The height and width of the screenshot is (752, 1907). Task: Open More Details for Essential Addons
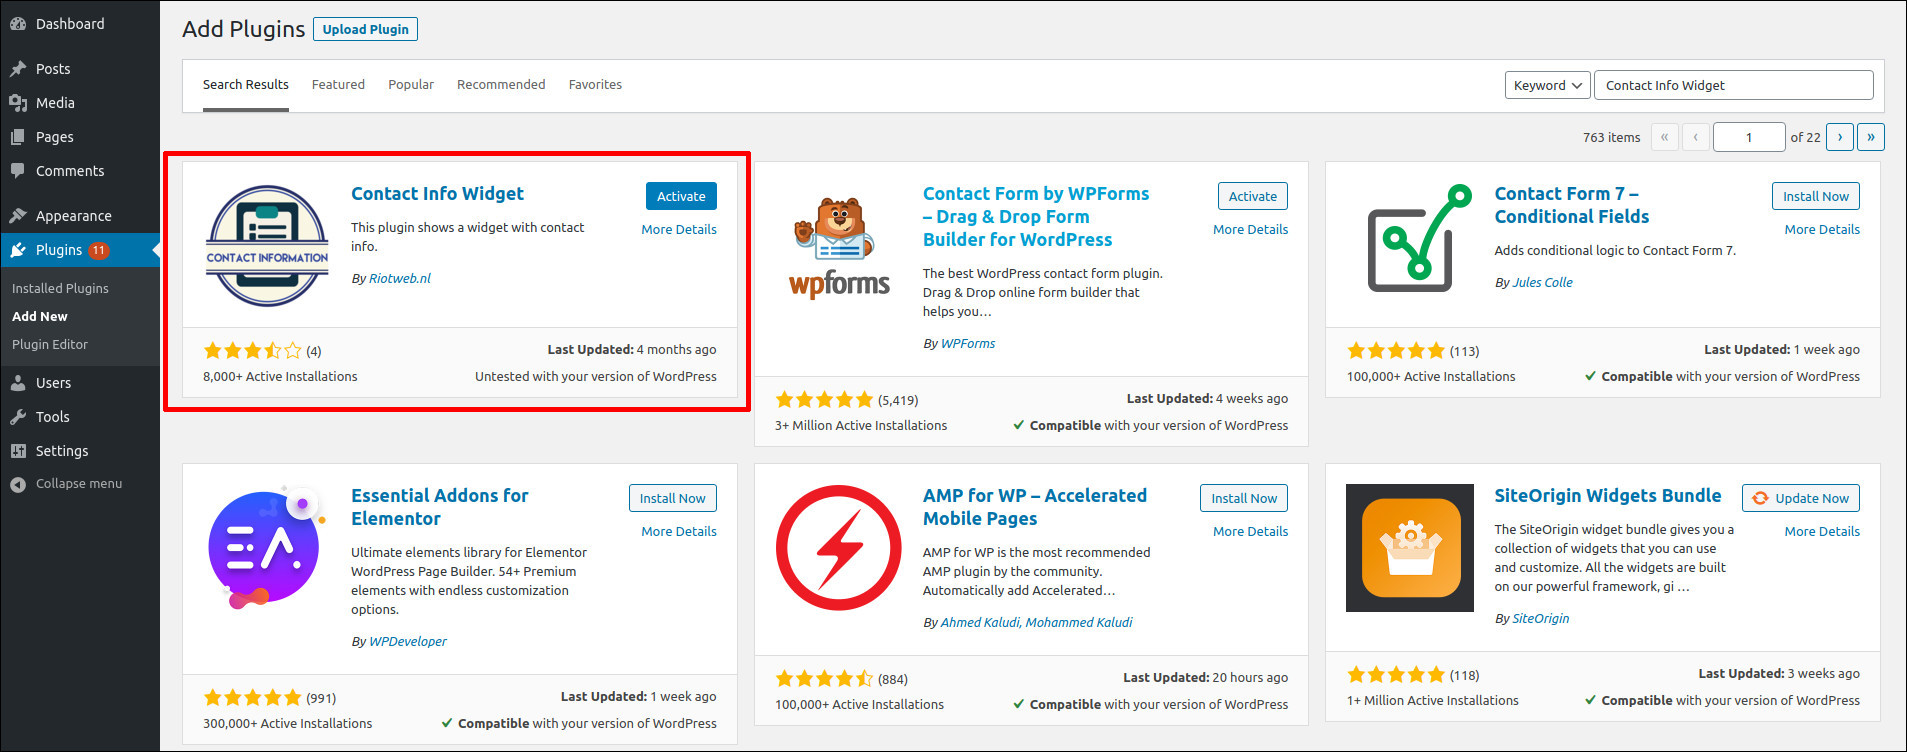click(679, 531)
